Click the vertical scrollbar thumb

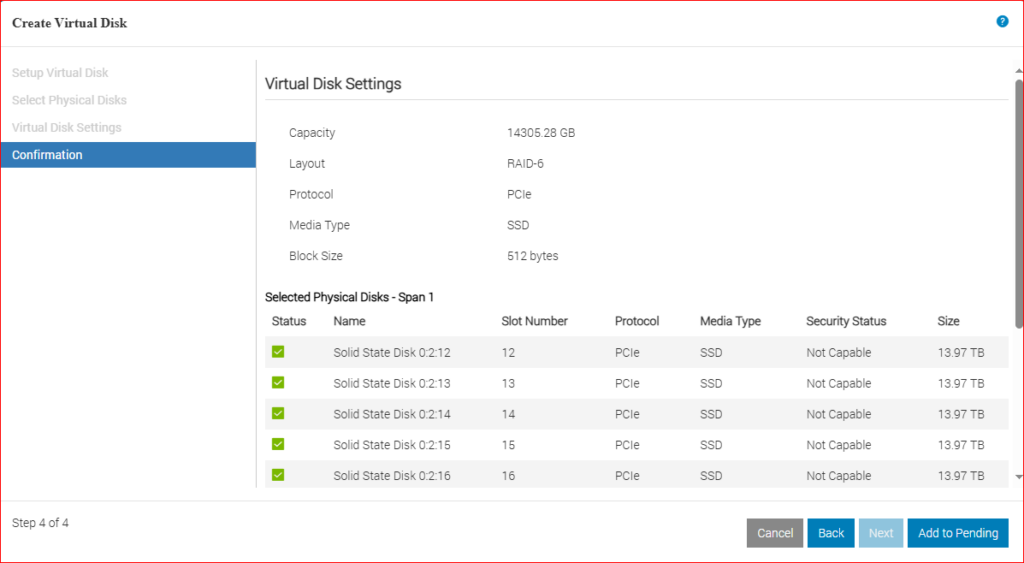(1019, 200)
